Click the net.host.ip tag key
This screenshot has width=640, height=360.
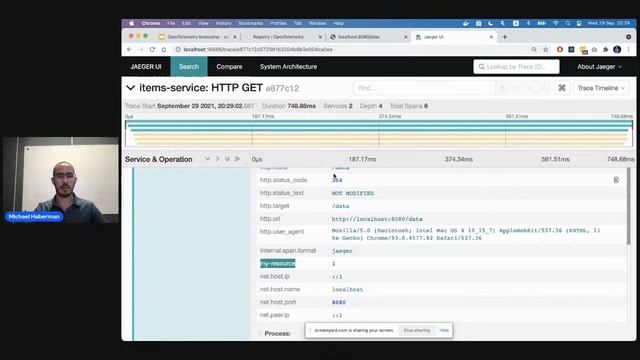(275, 276)
